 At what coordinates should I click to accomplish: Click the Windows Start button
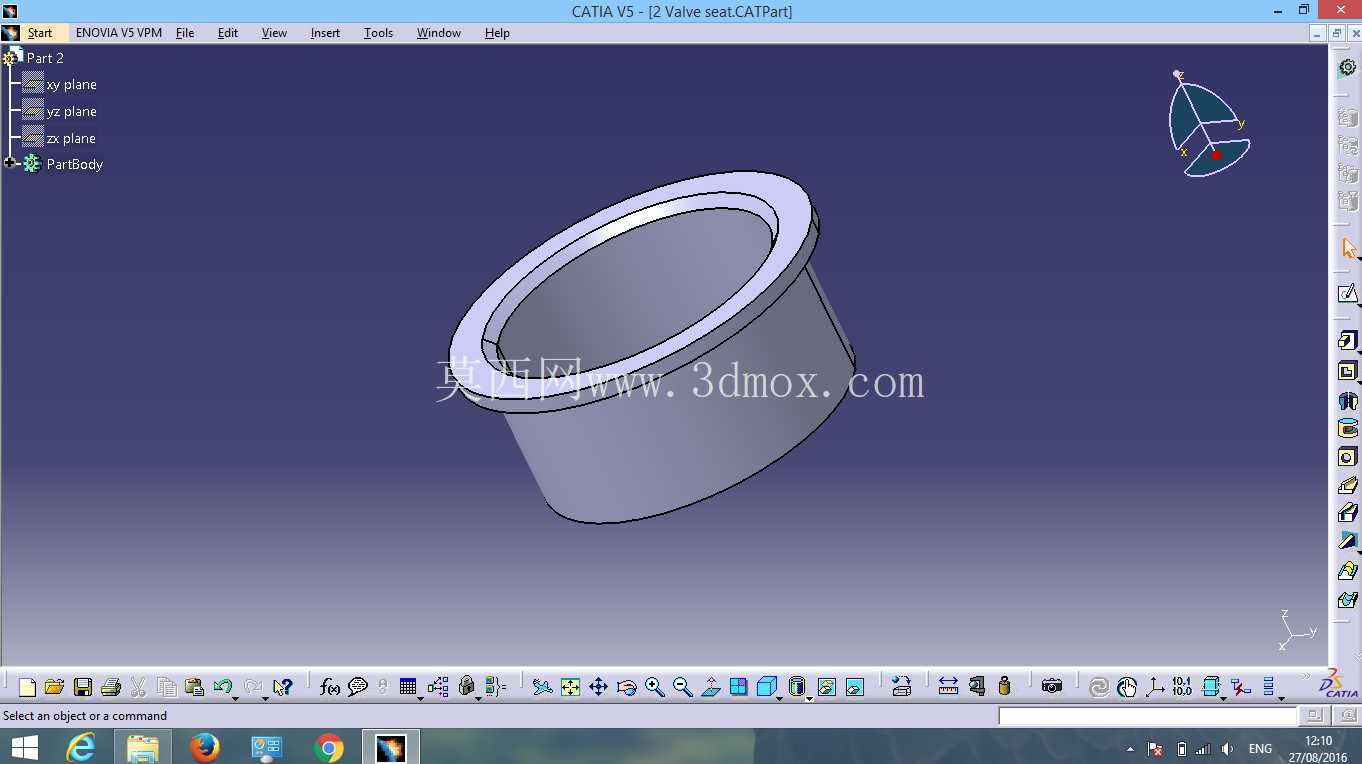tap(24, 747)
